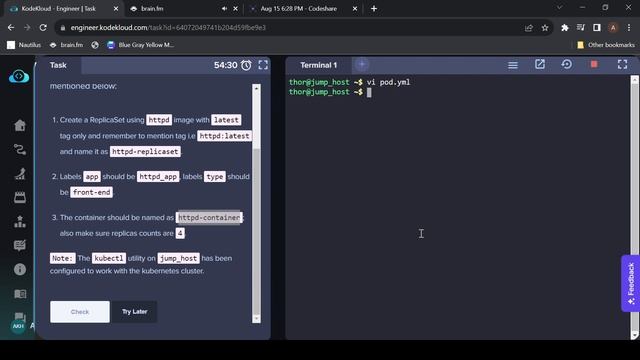Screen dimensions: 640x360
Task: Click the 54:30 countdown timer
Action: [225, 65]
